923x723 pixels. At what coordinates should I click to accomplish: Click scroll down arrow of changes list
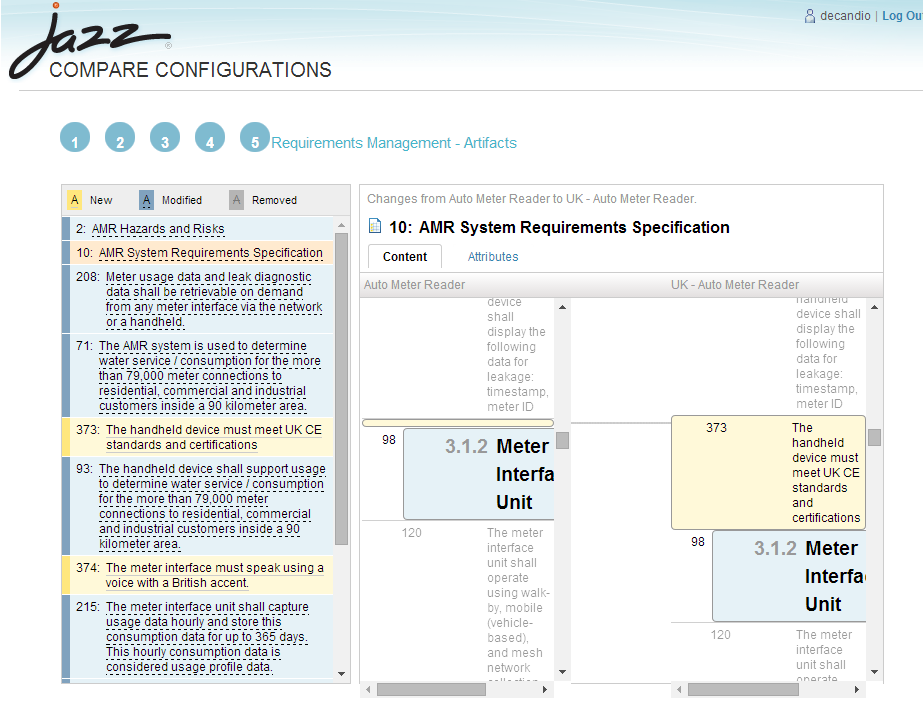341,674
